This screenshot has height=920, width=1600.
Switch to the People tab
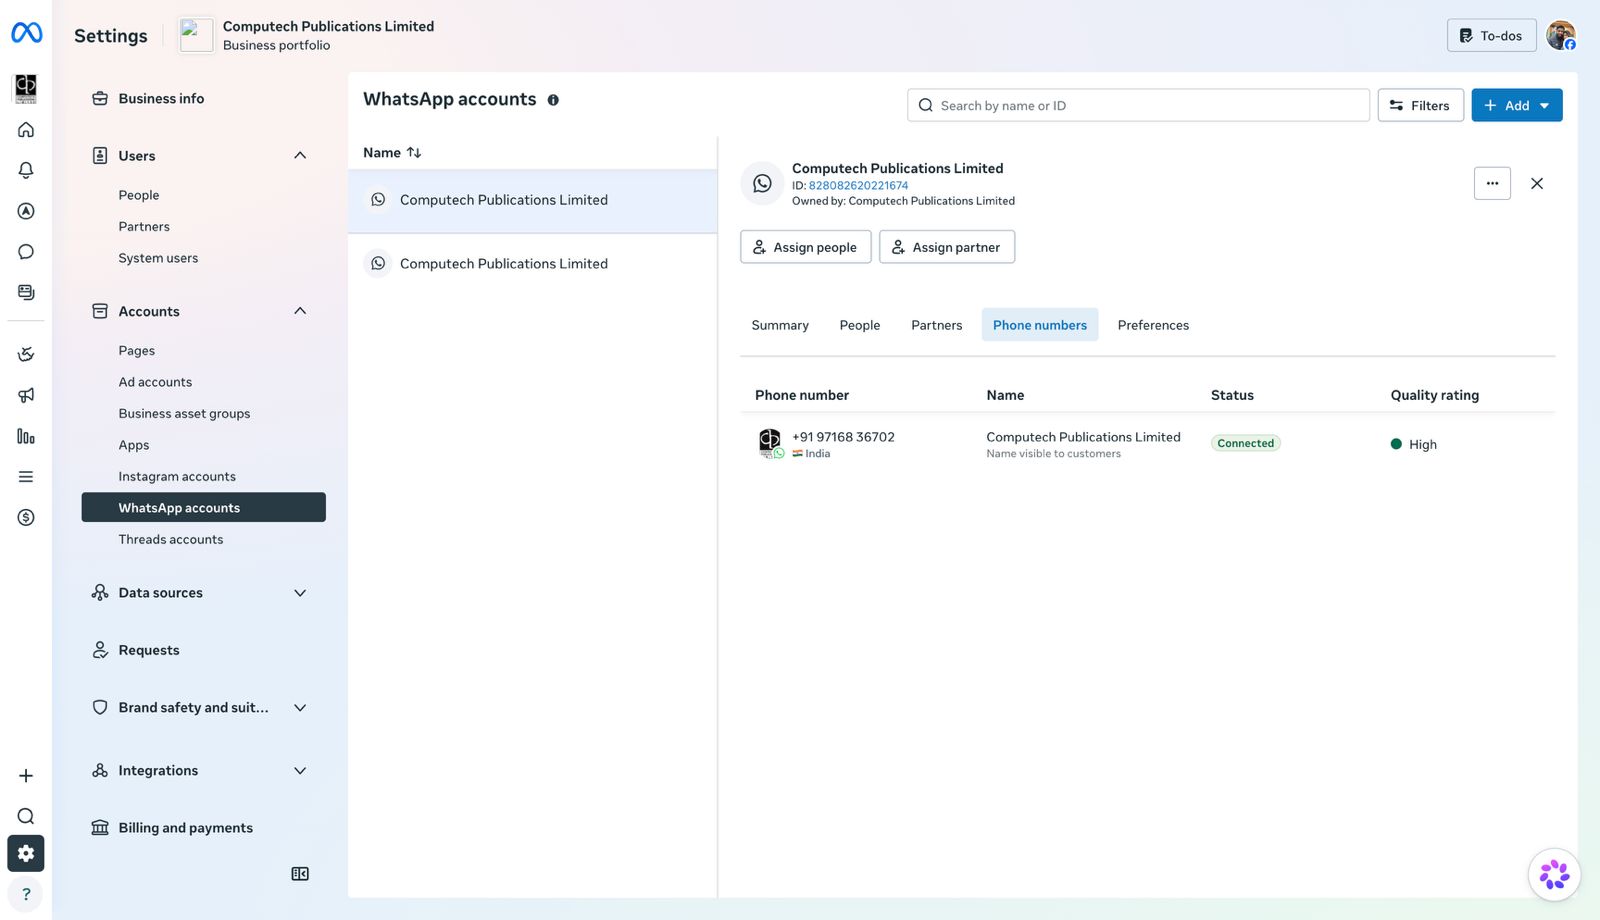[x=860, y=325]
